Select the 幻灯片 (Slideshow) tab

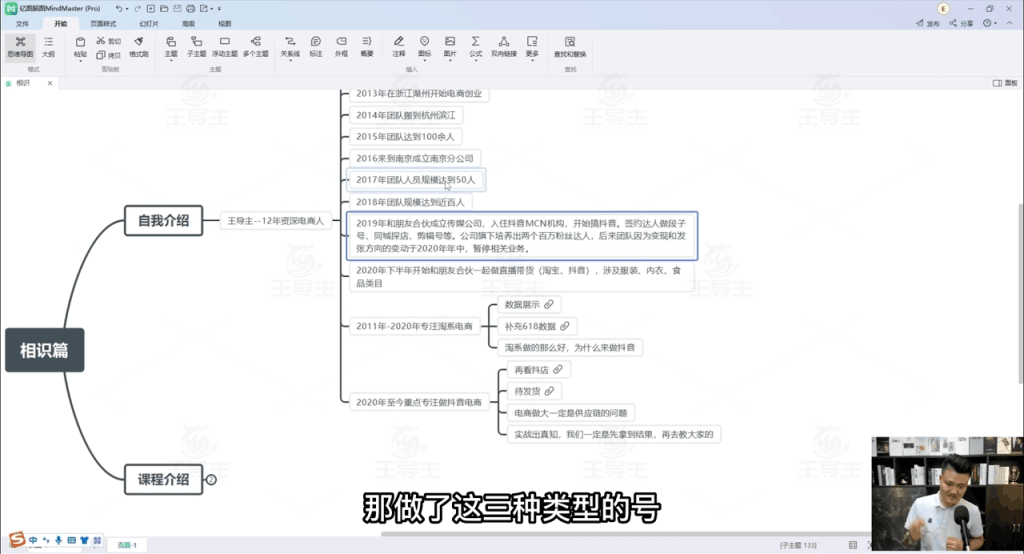coord(149,24)
